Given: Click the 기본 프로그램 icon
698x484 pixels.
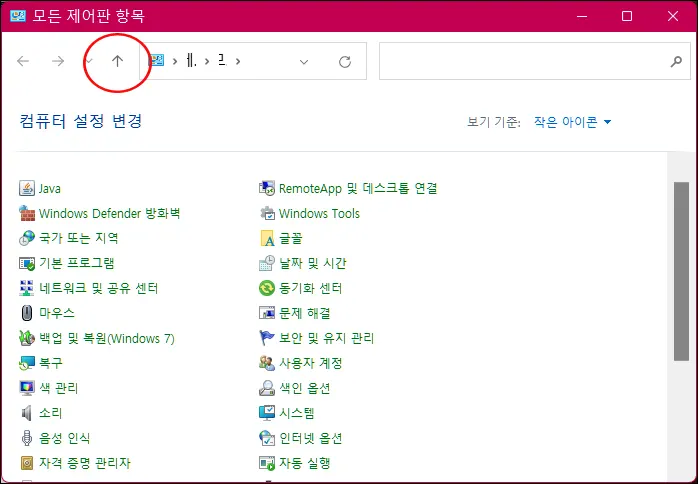Looking at the screenshot, I should [27, 263].
